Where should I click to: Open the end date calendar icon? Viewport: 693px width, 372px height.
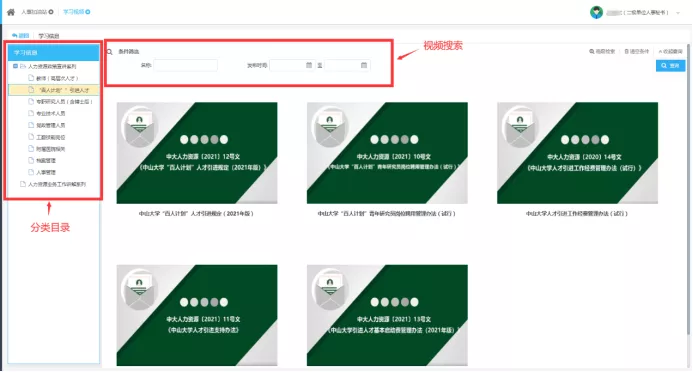tap(364, 65)
